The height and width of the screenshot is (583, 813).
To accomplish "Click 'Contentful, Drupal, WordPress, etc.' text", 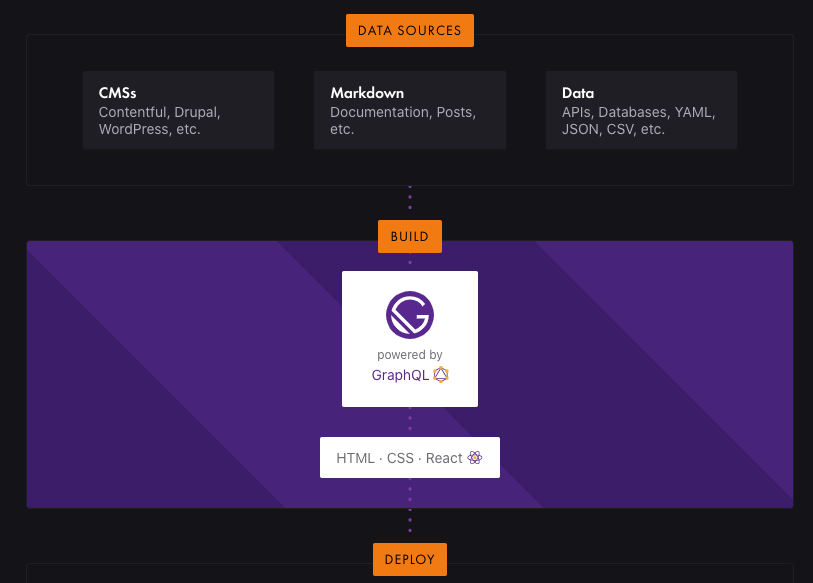I will [x=160, y=121].
